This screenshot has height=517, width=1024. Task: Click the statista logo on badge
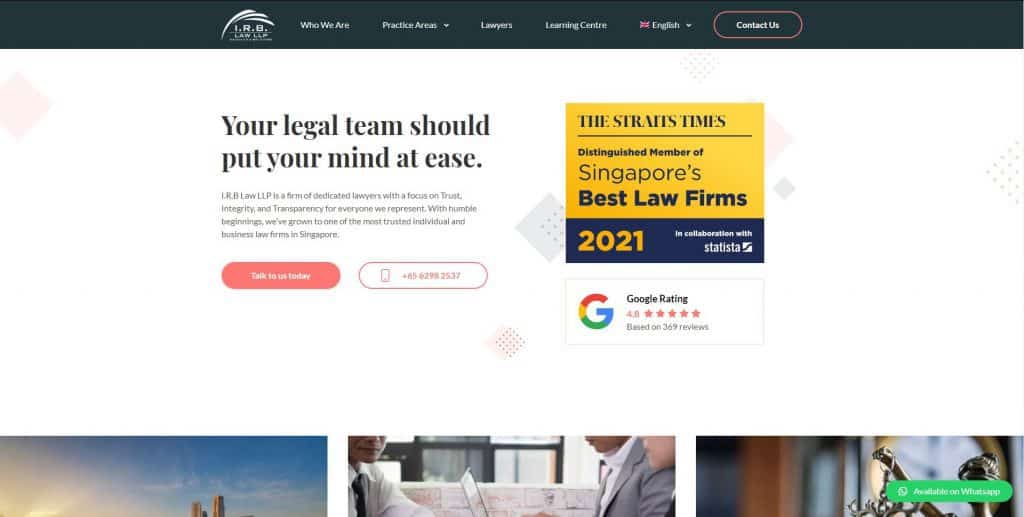(728, 247)
